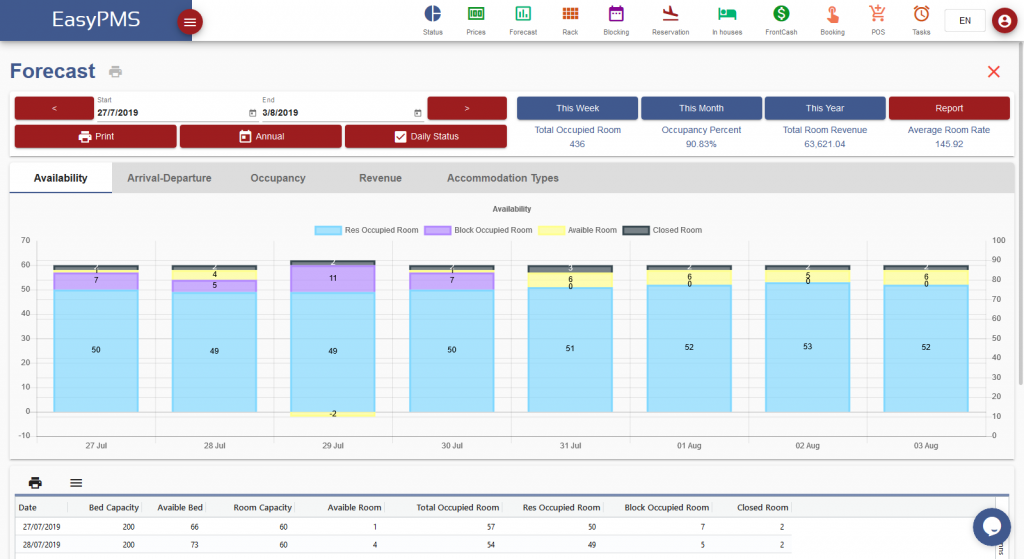Open the Start date calendar picker
The height and width of the screenshot is (559, 1024).
click(253, 113)
